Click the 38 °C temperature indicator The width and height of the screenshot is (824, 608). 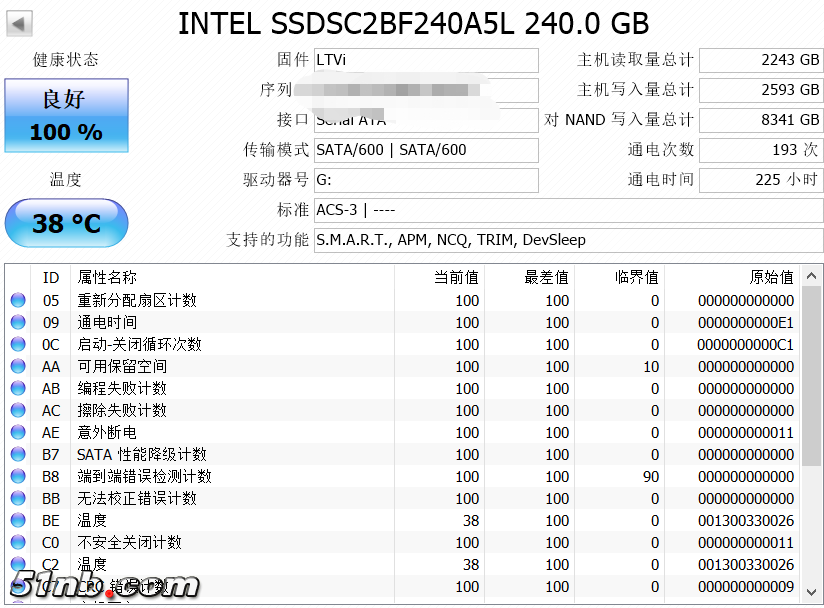coord(66,222)
